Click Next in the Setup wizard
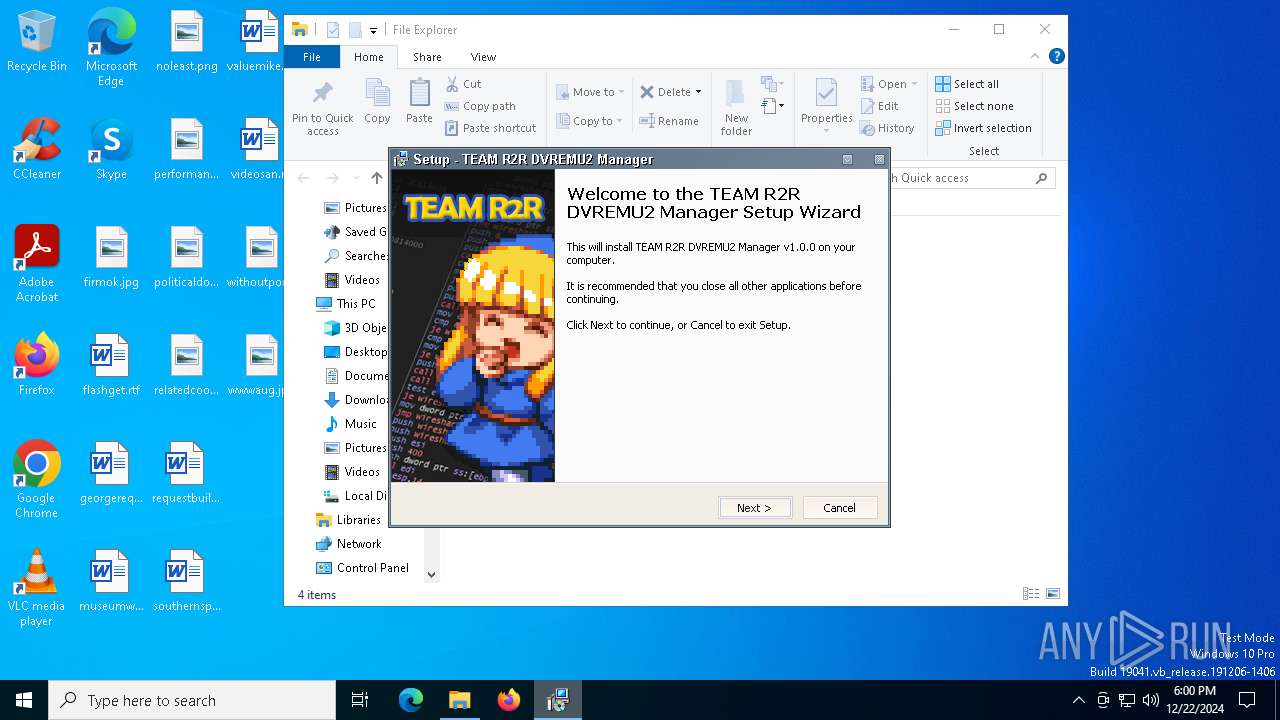 coord(755,508)
